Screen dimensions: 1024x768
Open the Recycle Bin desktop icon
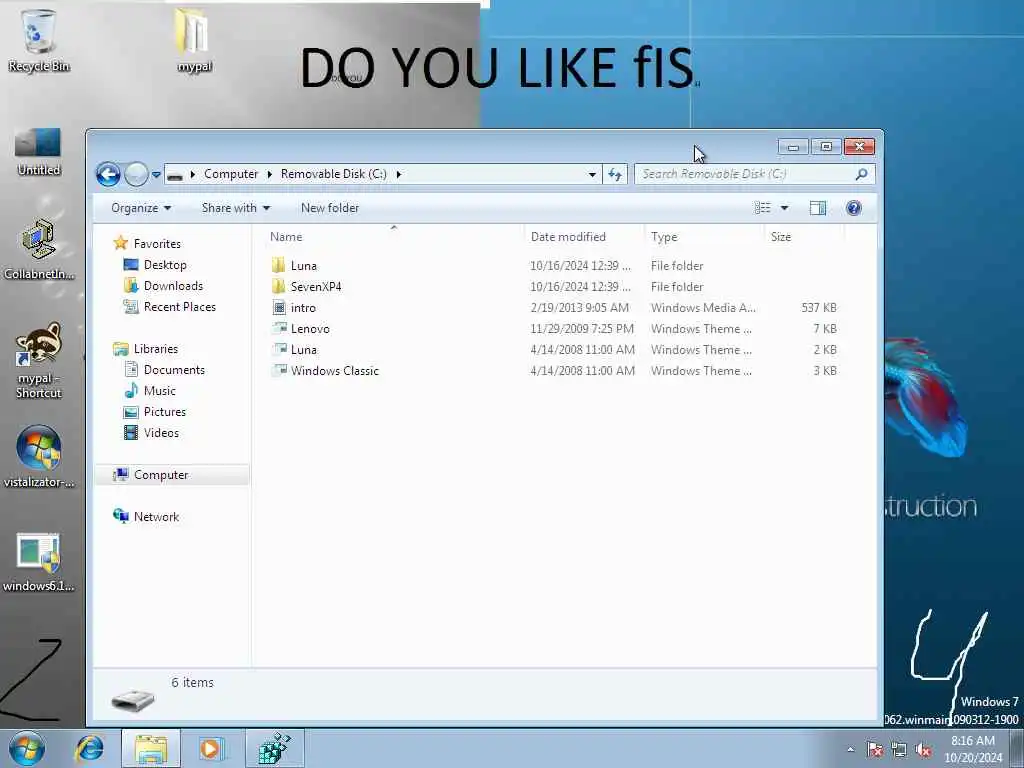pos(39,40)
